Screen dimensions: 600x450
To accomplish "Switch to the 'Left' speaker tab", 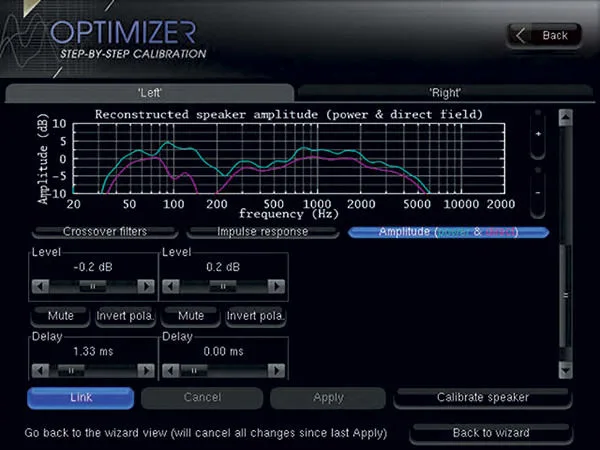I will coord(150,93).
